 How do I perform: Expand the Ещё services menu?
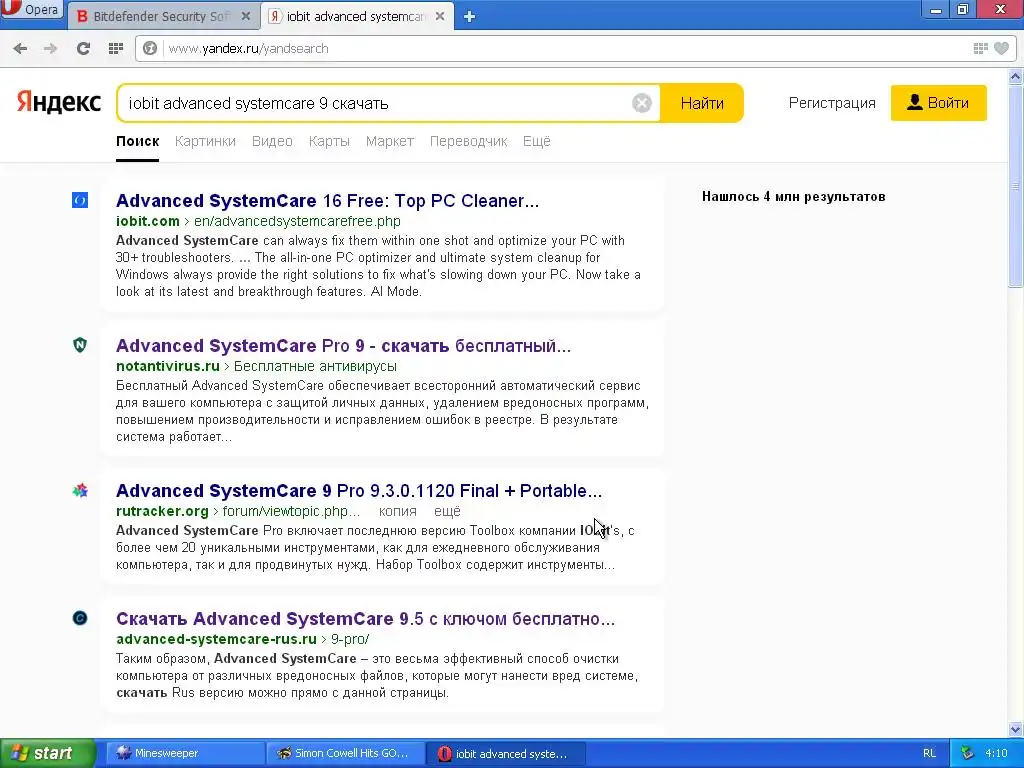pos(537,141)
